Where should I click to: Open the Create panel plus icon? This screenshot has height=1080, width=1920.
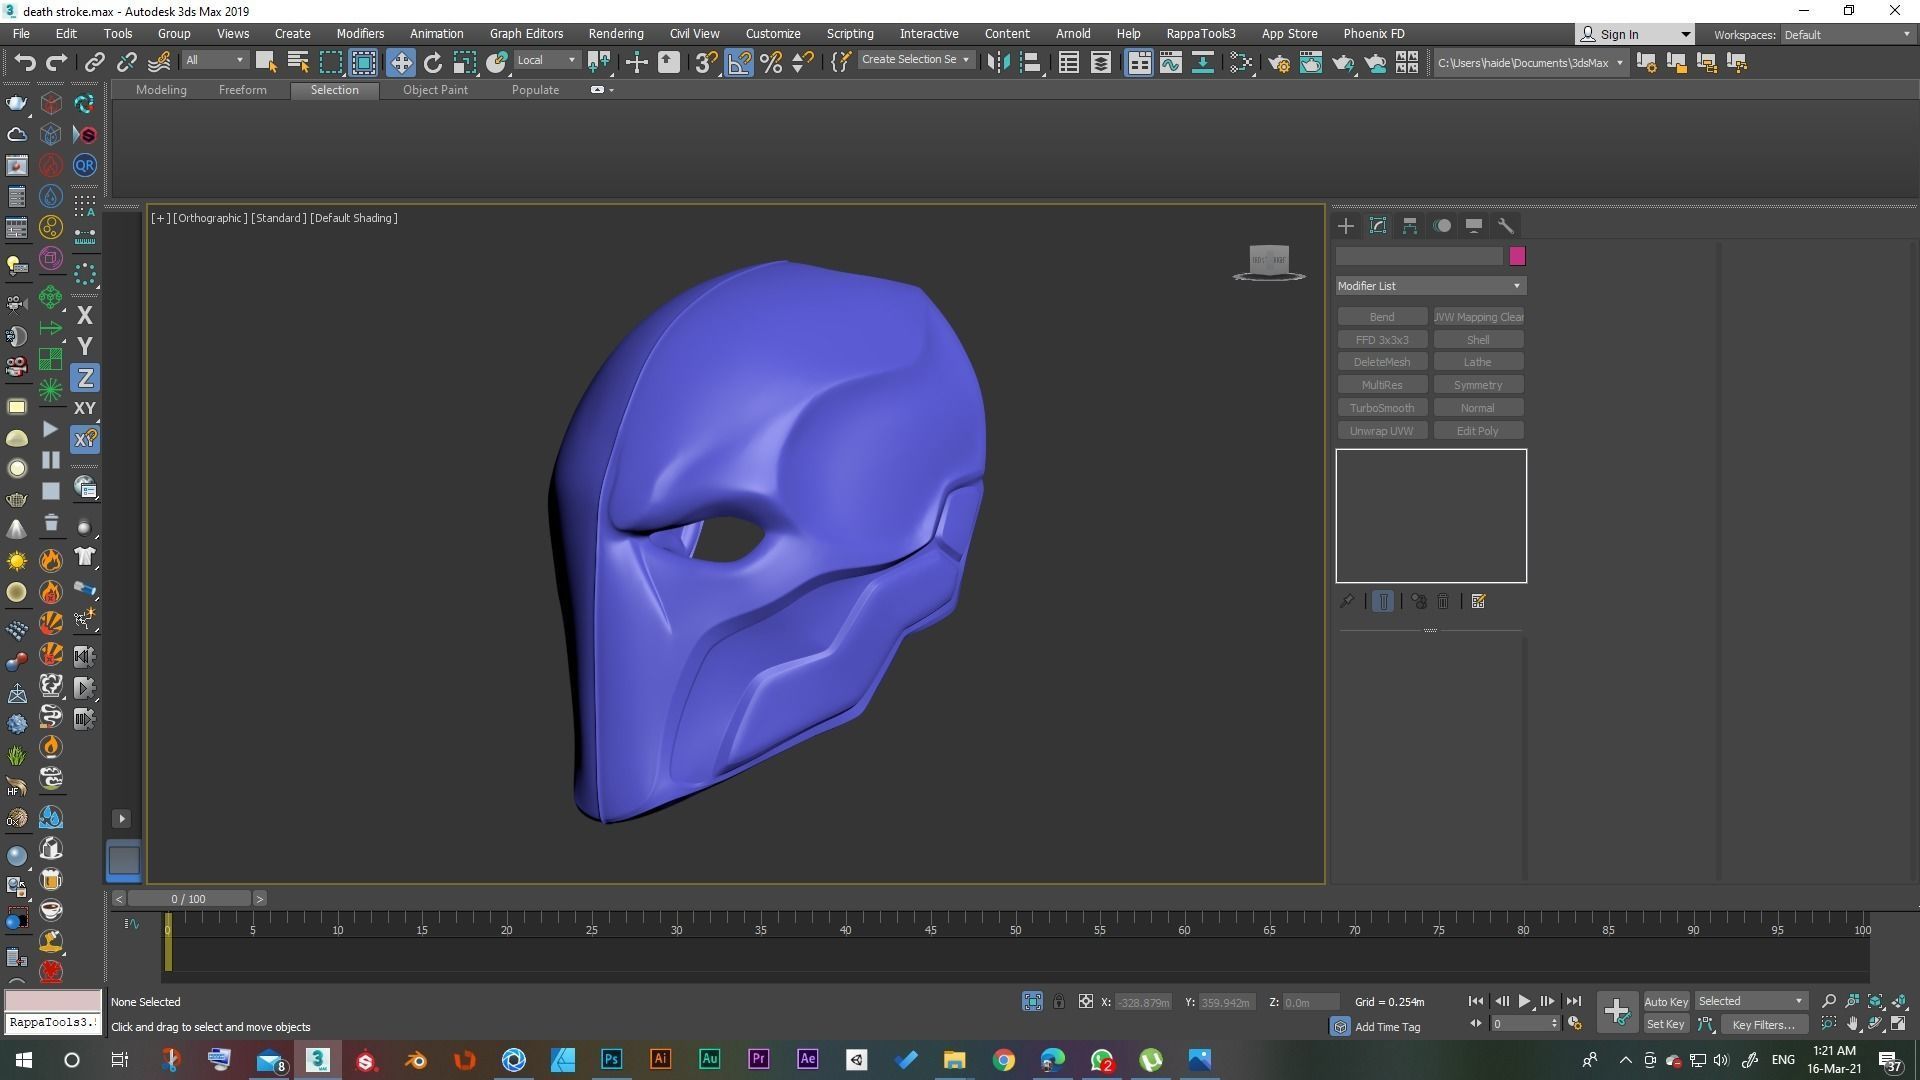click(1346, 226)
